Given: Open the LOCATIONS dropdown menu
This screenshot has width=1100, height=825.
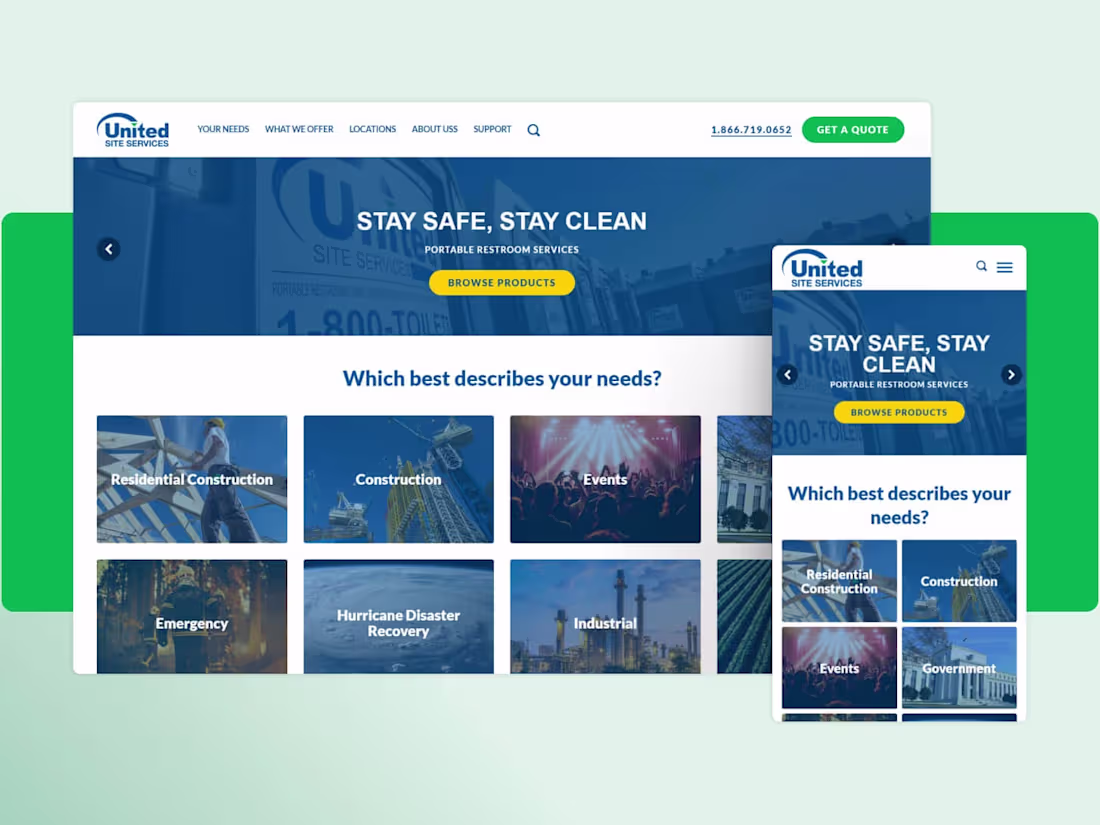Looking at the screenshot, I should click(372, 129).
